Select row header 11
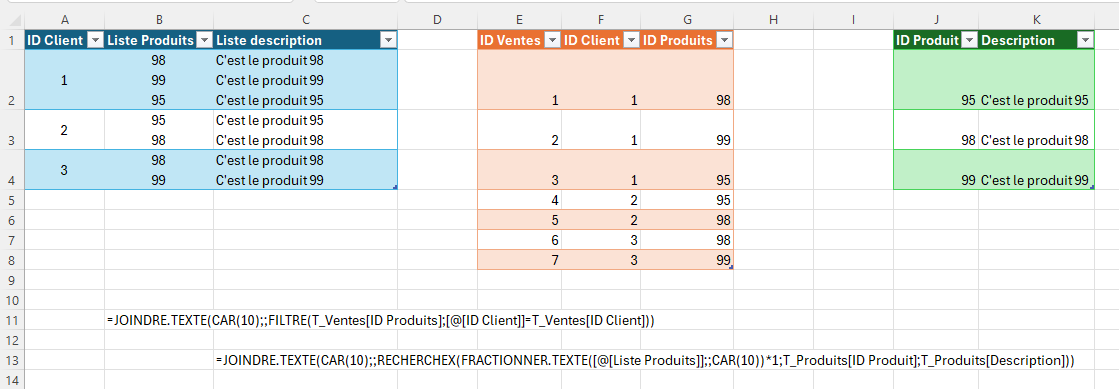This screenshot has height=389, width=1119. pos(12,320)
